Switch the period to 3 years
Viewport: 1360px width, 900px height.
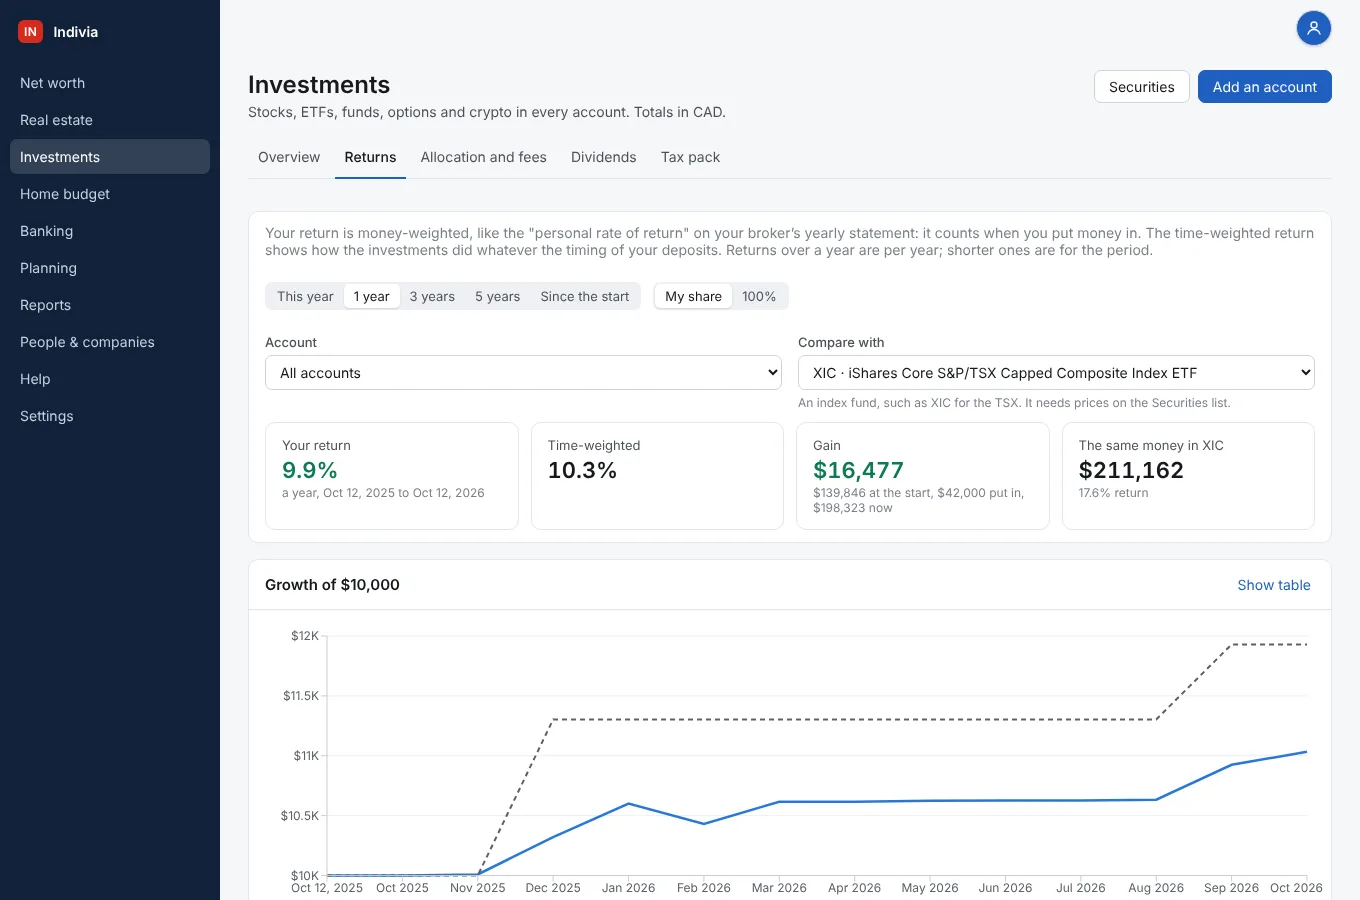click(x=432, y=296)
